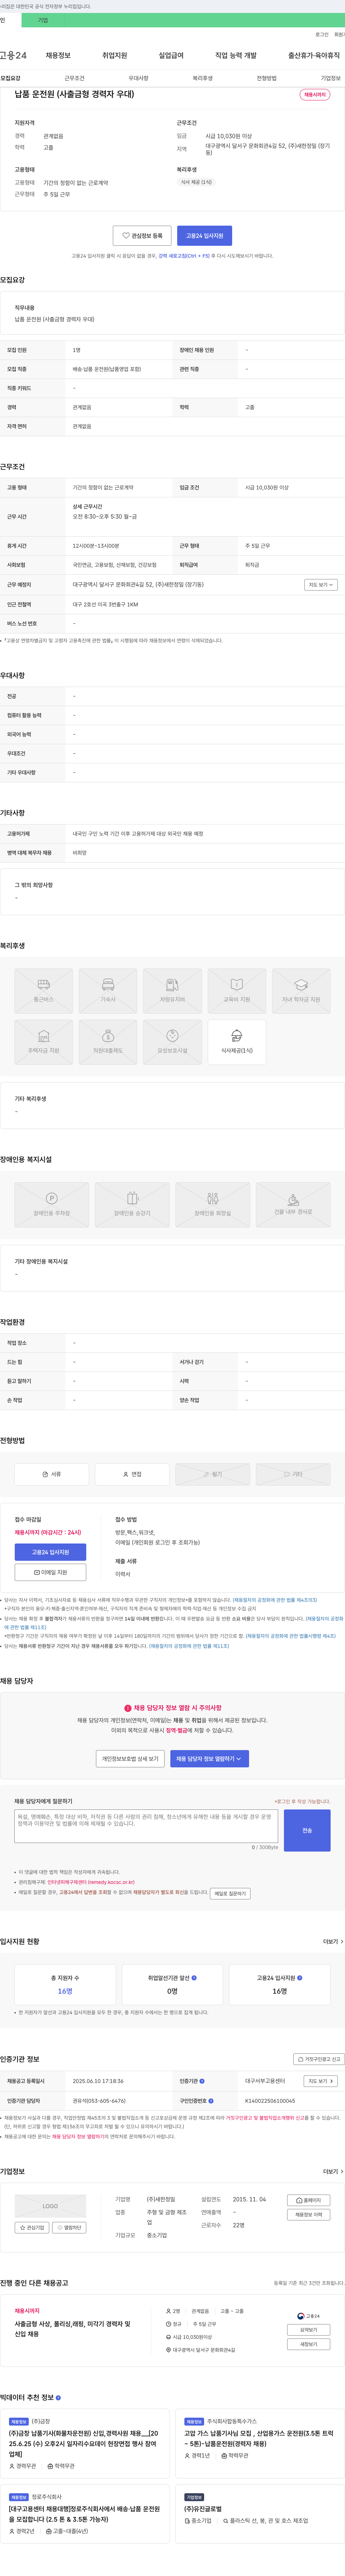Click the 이메일 지원 button

(x=50, y=1572)
